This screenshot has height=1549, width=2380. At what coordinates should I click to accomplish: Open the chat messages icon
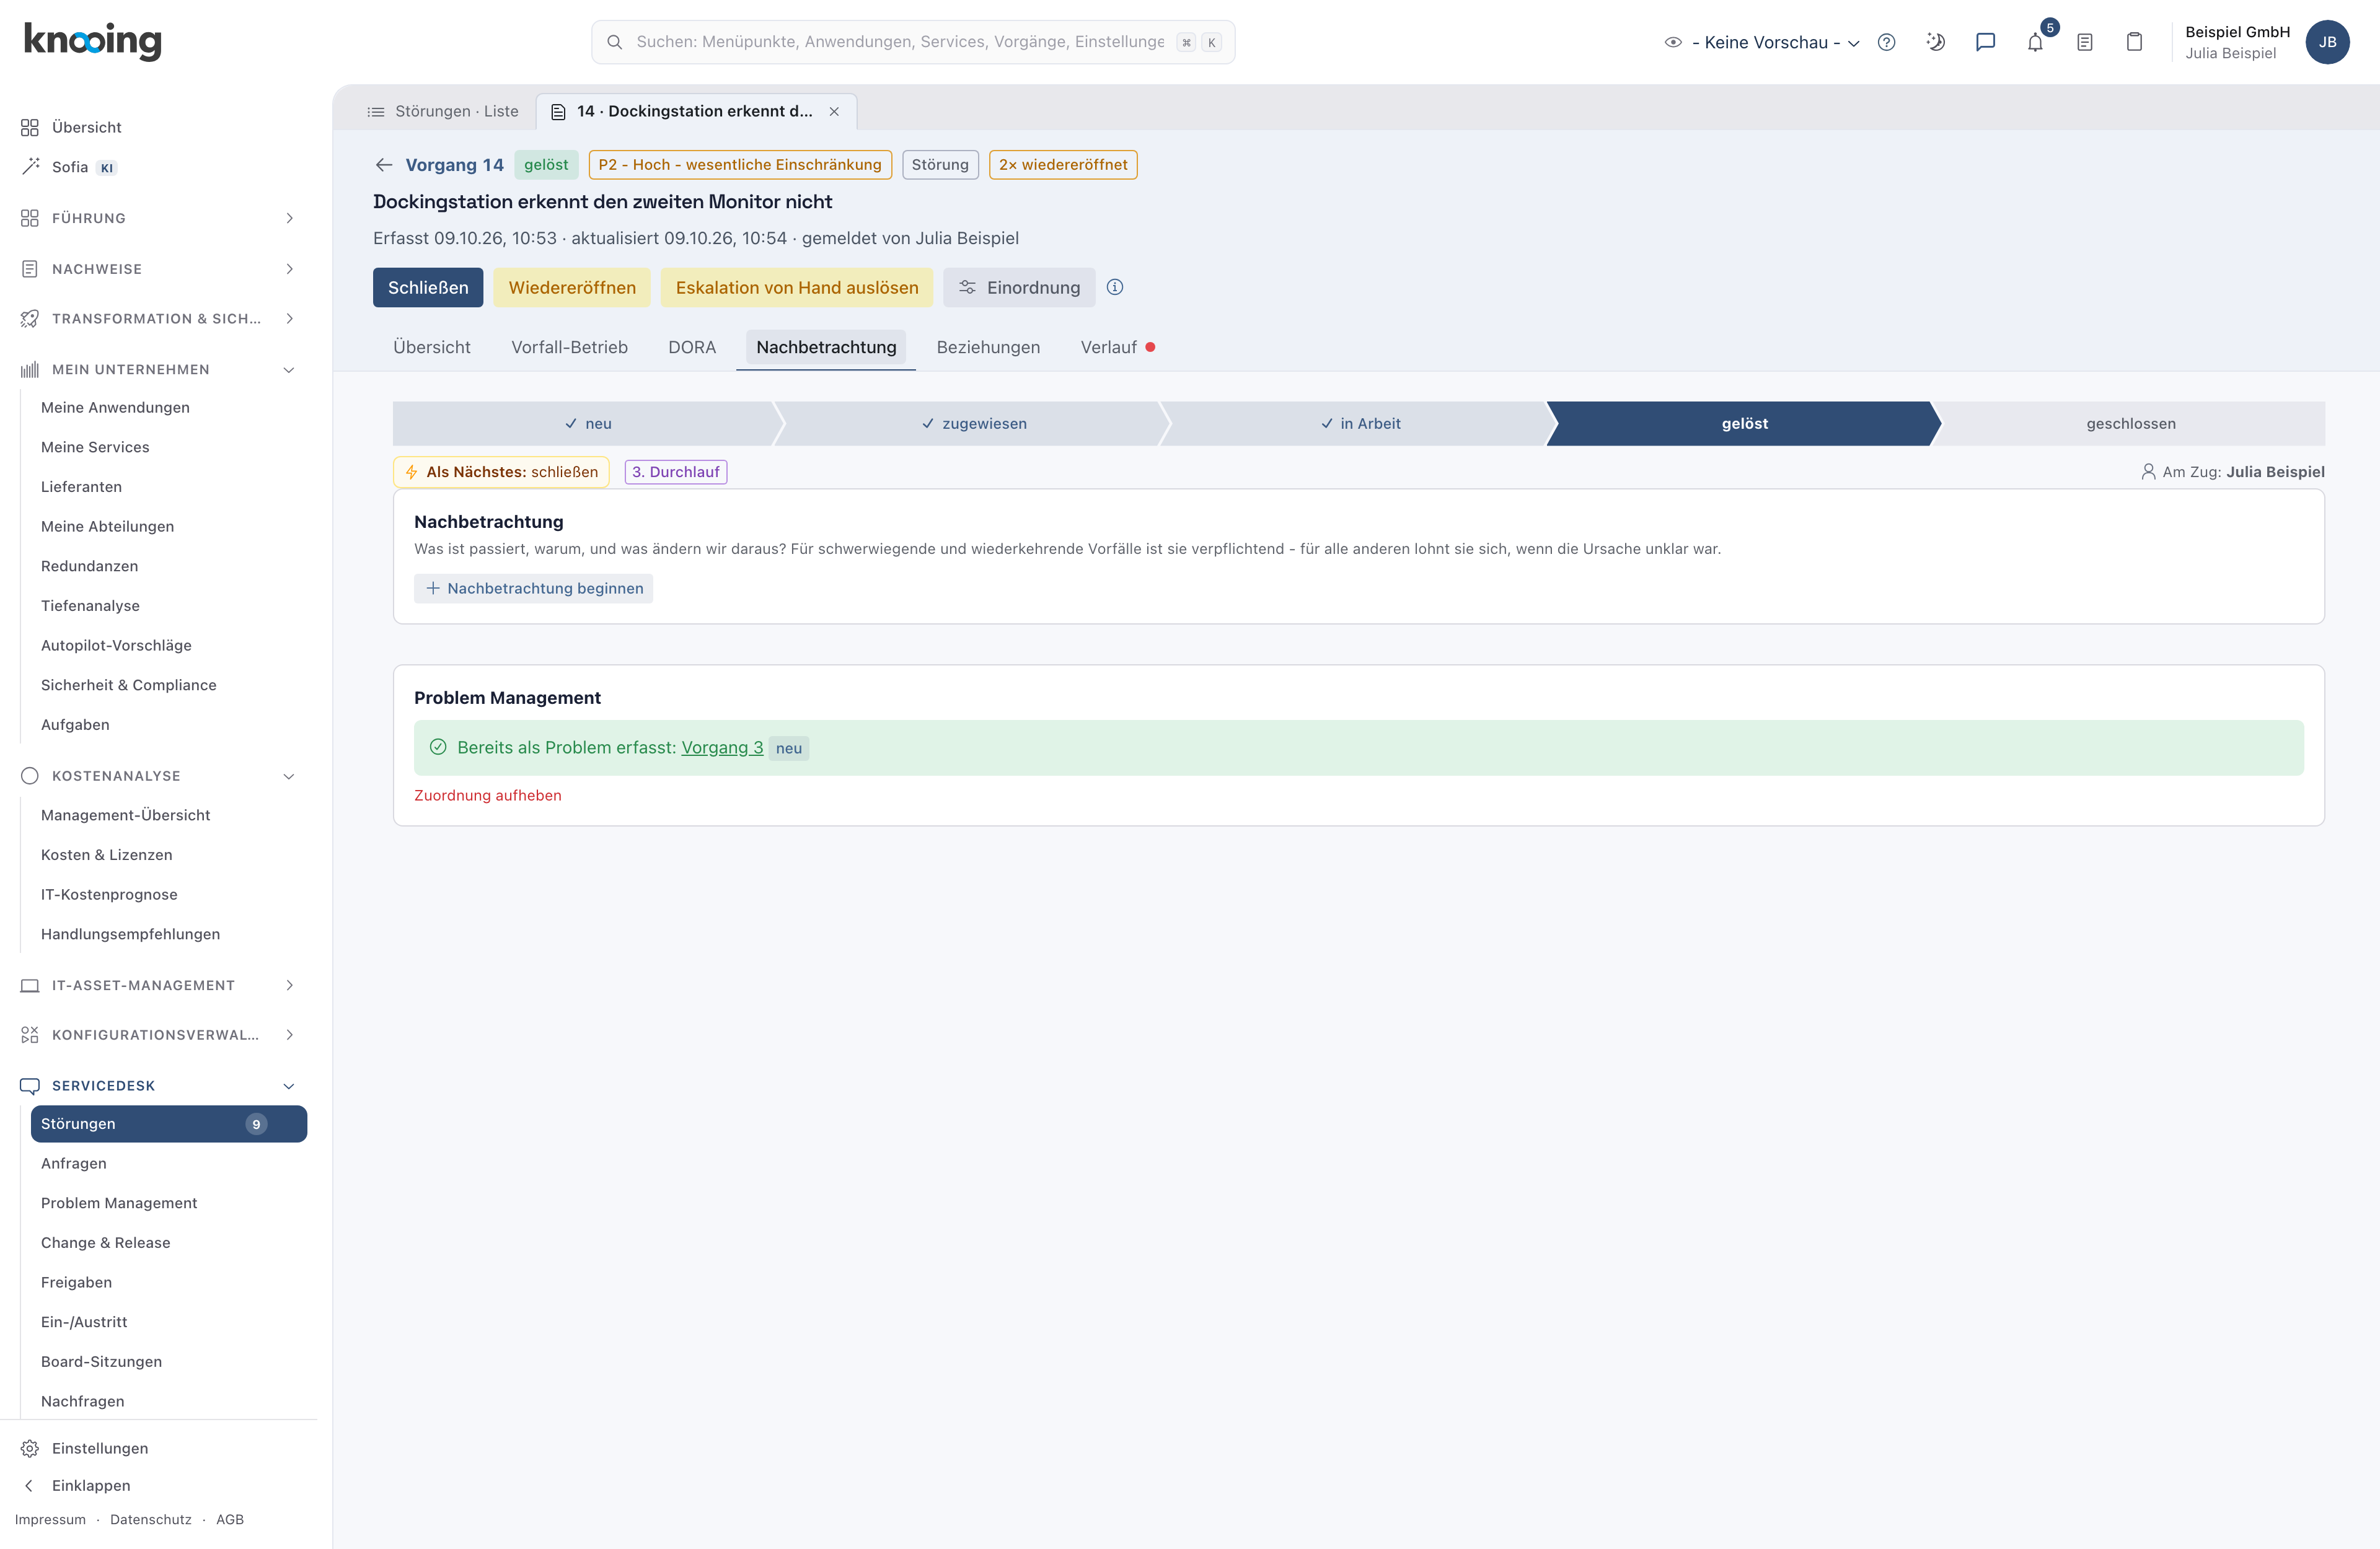pos(1985,42)
